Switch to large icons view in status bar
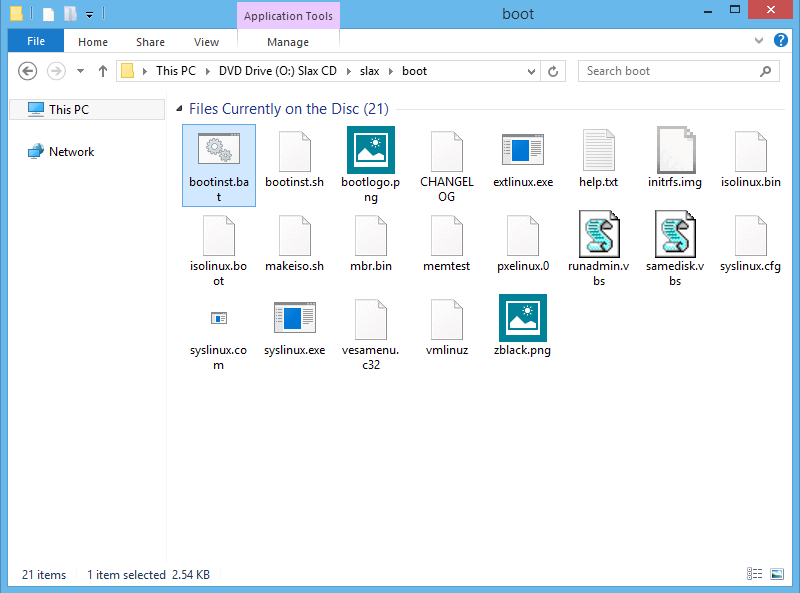 click(x=777, y=575)
